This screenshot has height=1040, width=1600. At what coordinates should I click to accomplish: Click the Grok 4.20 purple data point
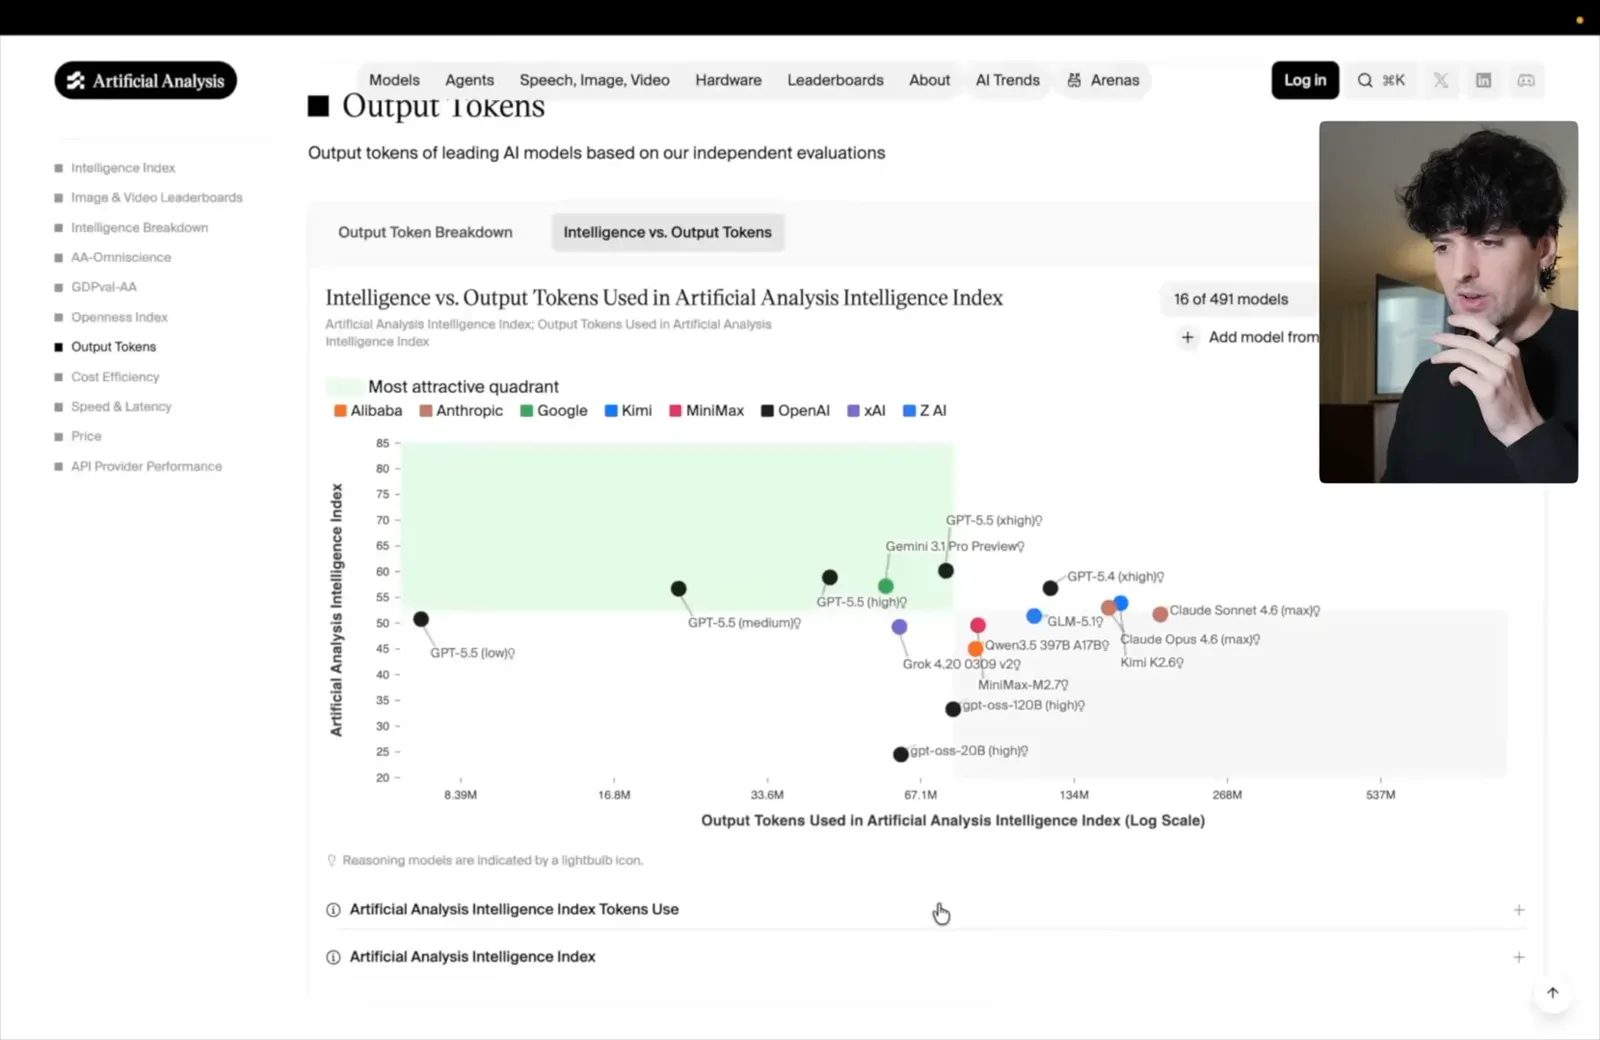(x=900, y=627)
